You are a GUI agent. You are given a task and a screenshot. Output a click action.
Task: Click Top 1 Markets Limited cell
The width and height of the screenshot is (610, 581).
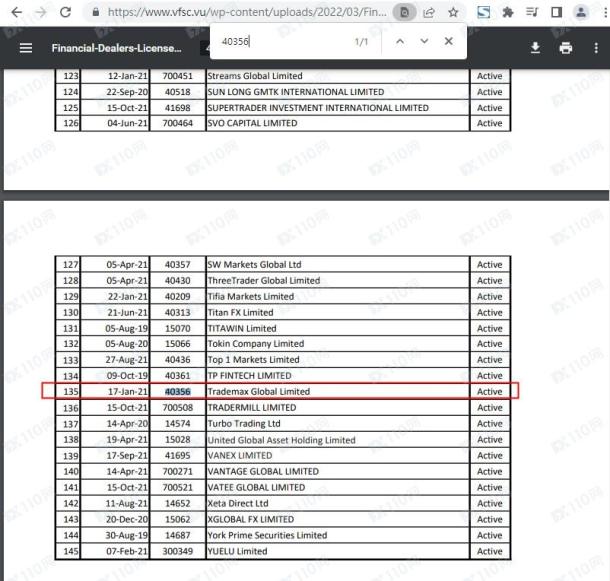point(337,360)
